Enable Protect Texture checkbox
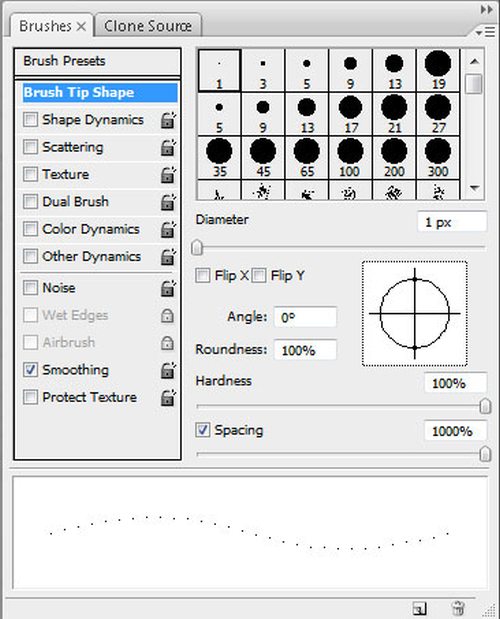500x619 pixels. 30,397
